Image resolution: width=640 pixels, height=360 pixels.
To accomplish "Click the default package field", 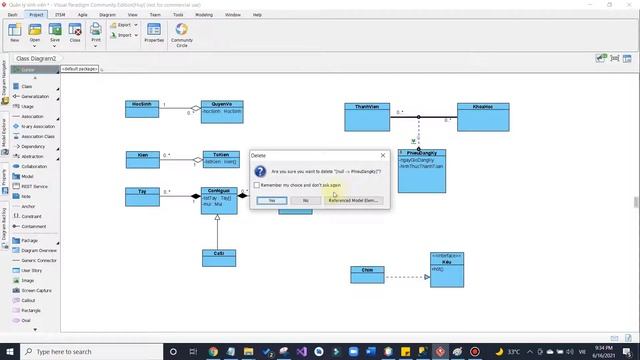I will click(x=80, y=69).
